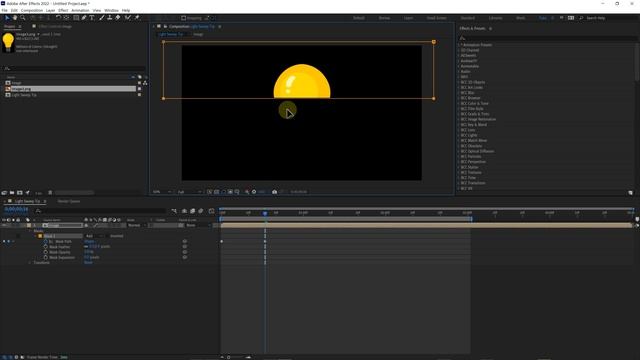
Task: Select the Roto Brush tool
Action: 128,18
